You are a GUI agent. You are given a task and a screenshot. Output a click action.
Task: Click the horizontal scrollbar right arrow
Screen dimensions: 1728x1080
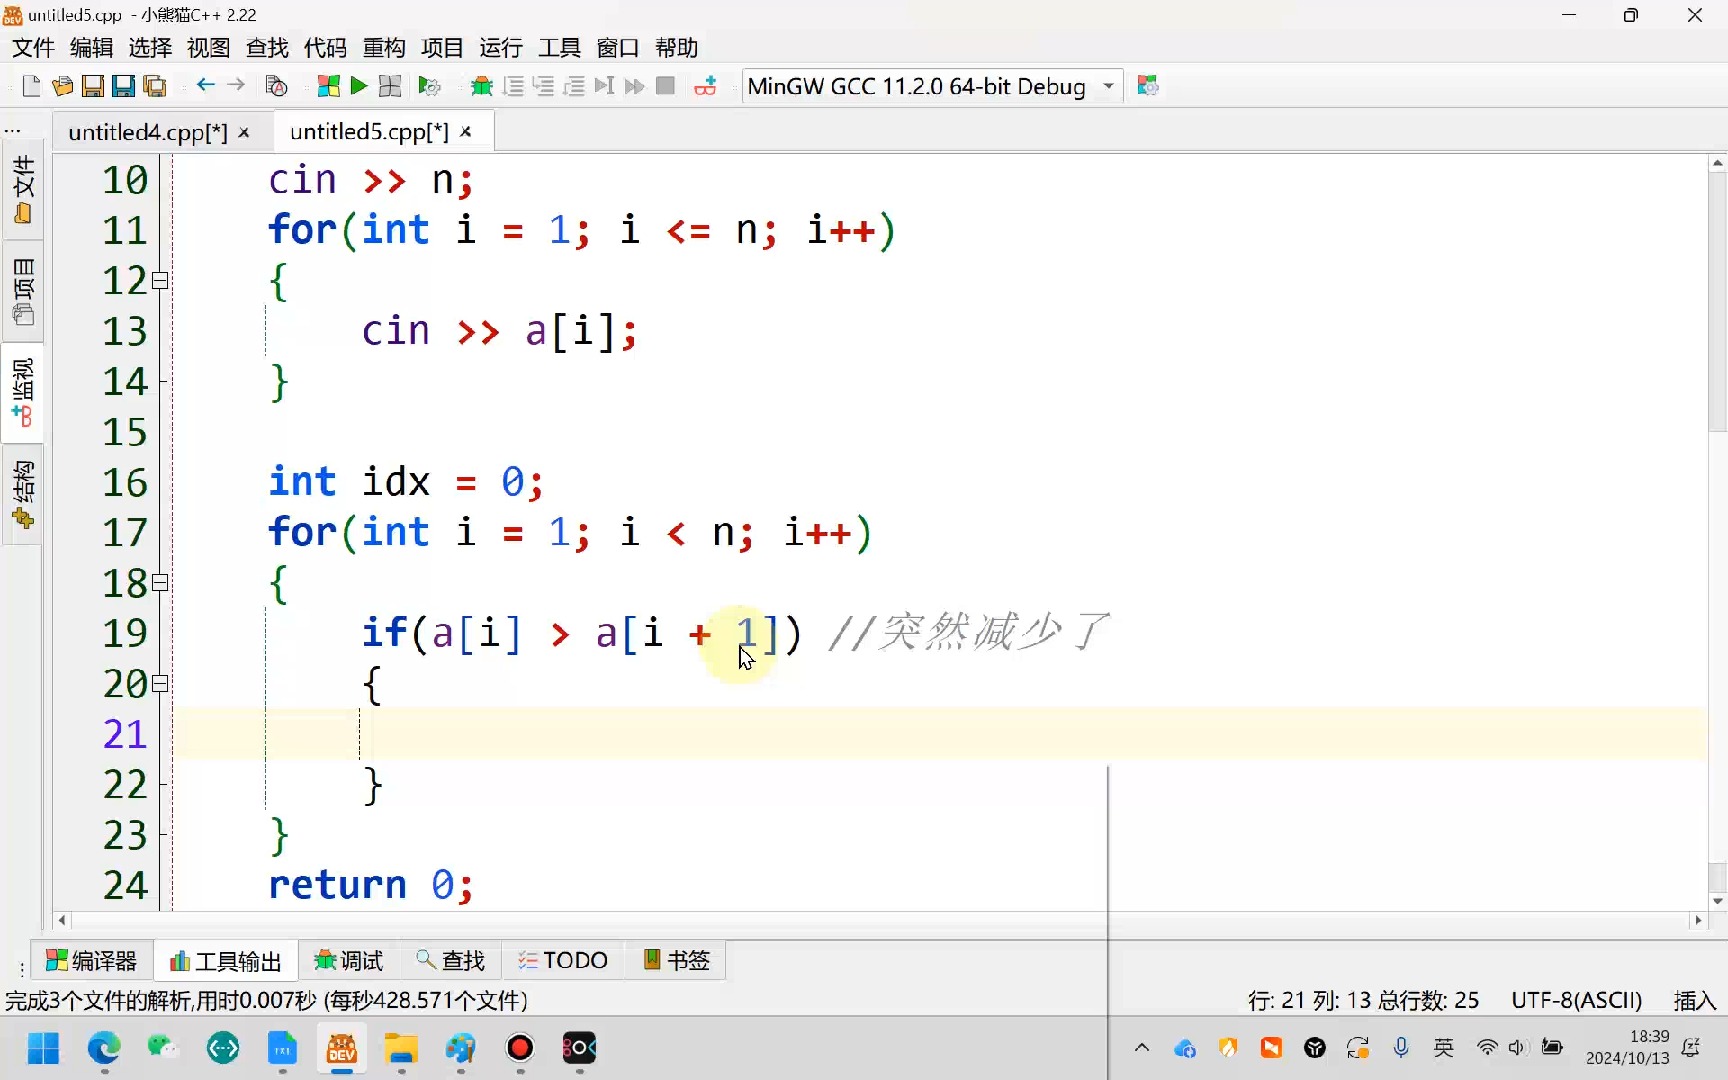1698,920
